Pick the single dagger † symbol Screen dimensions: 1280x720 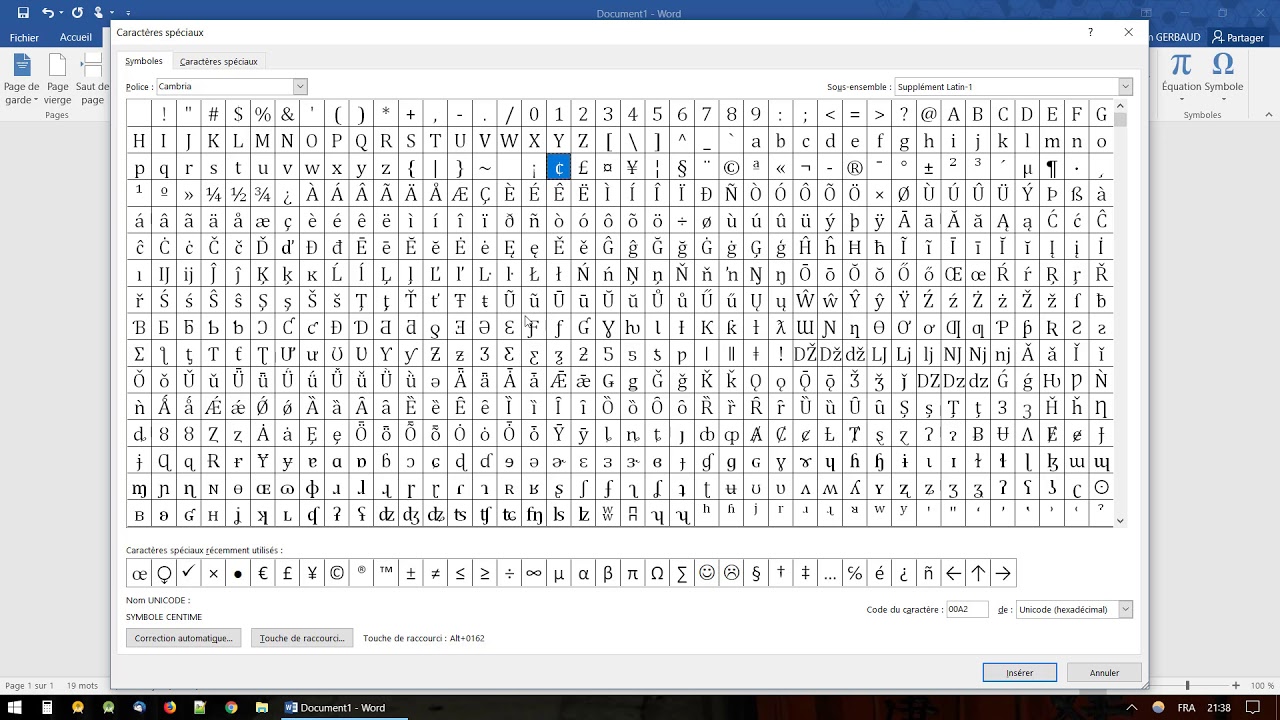point(780,573)
